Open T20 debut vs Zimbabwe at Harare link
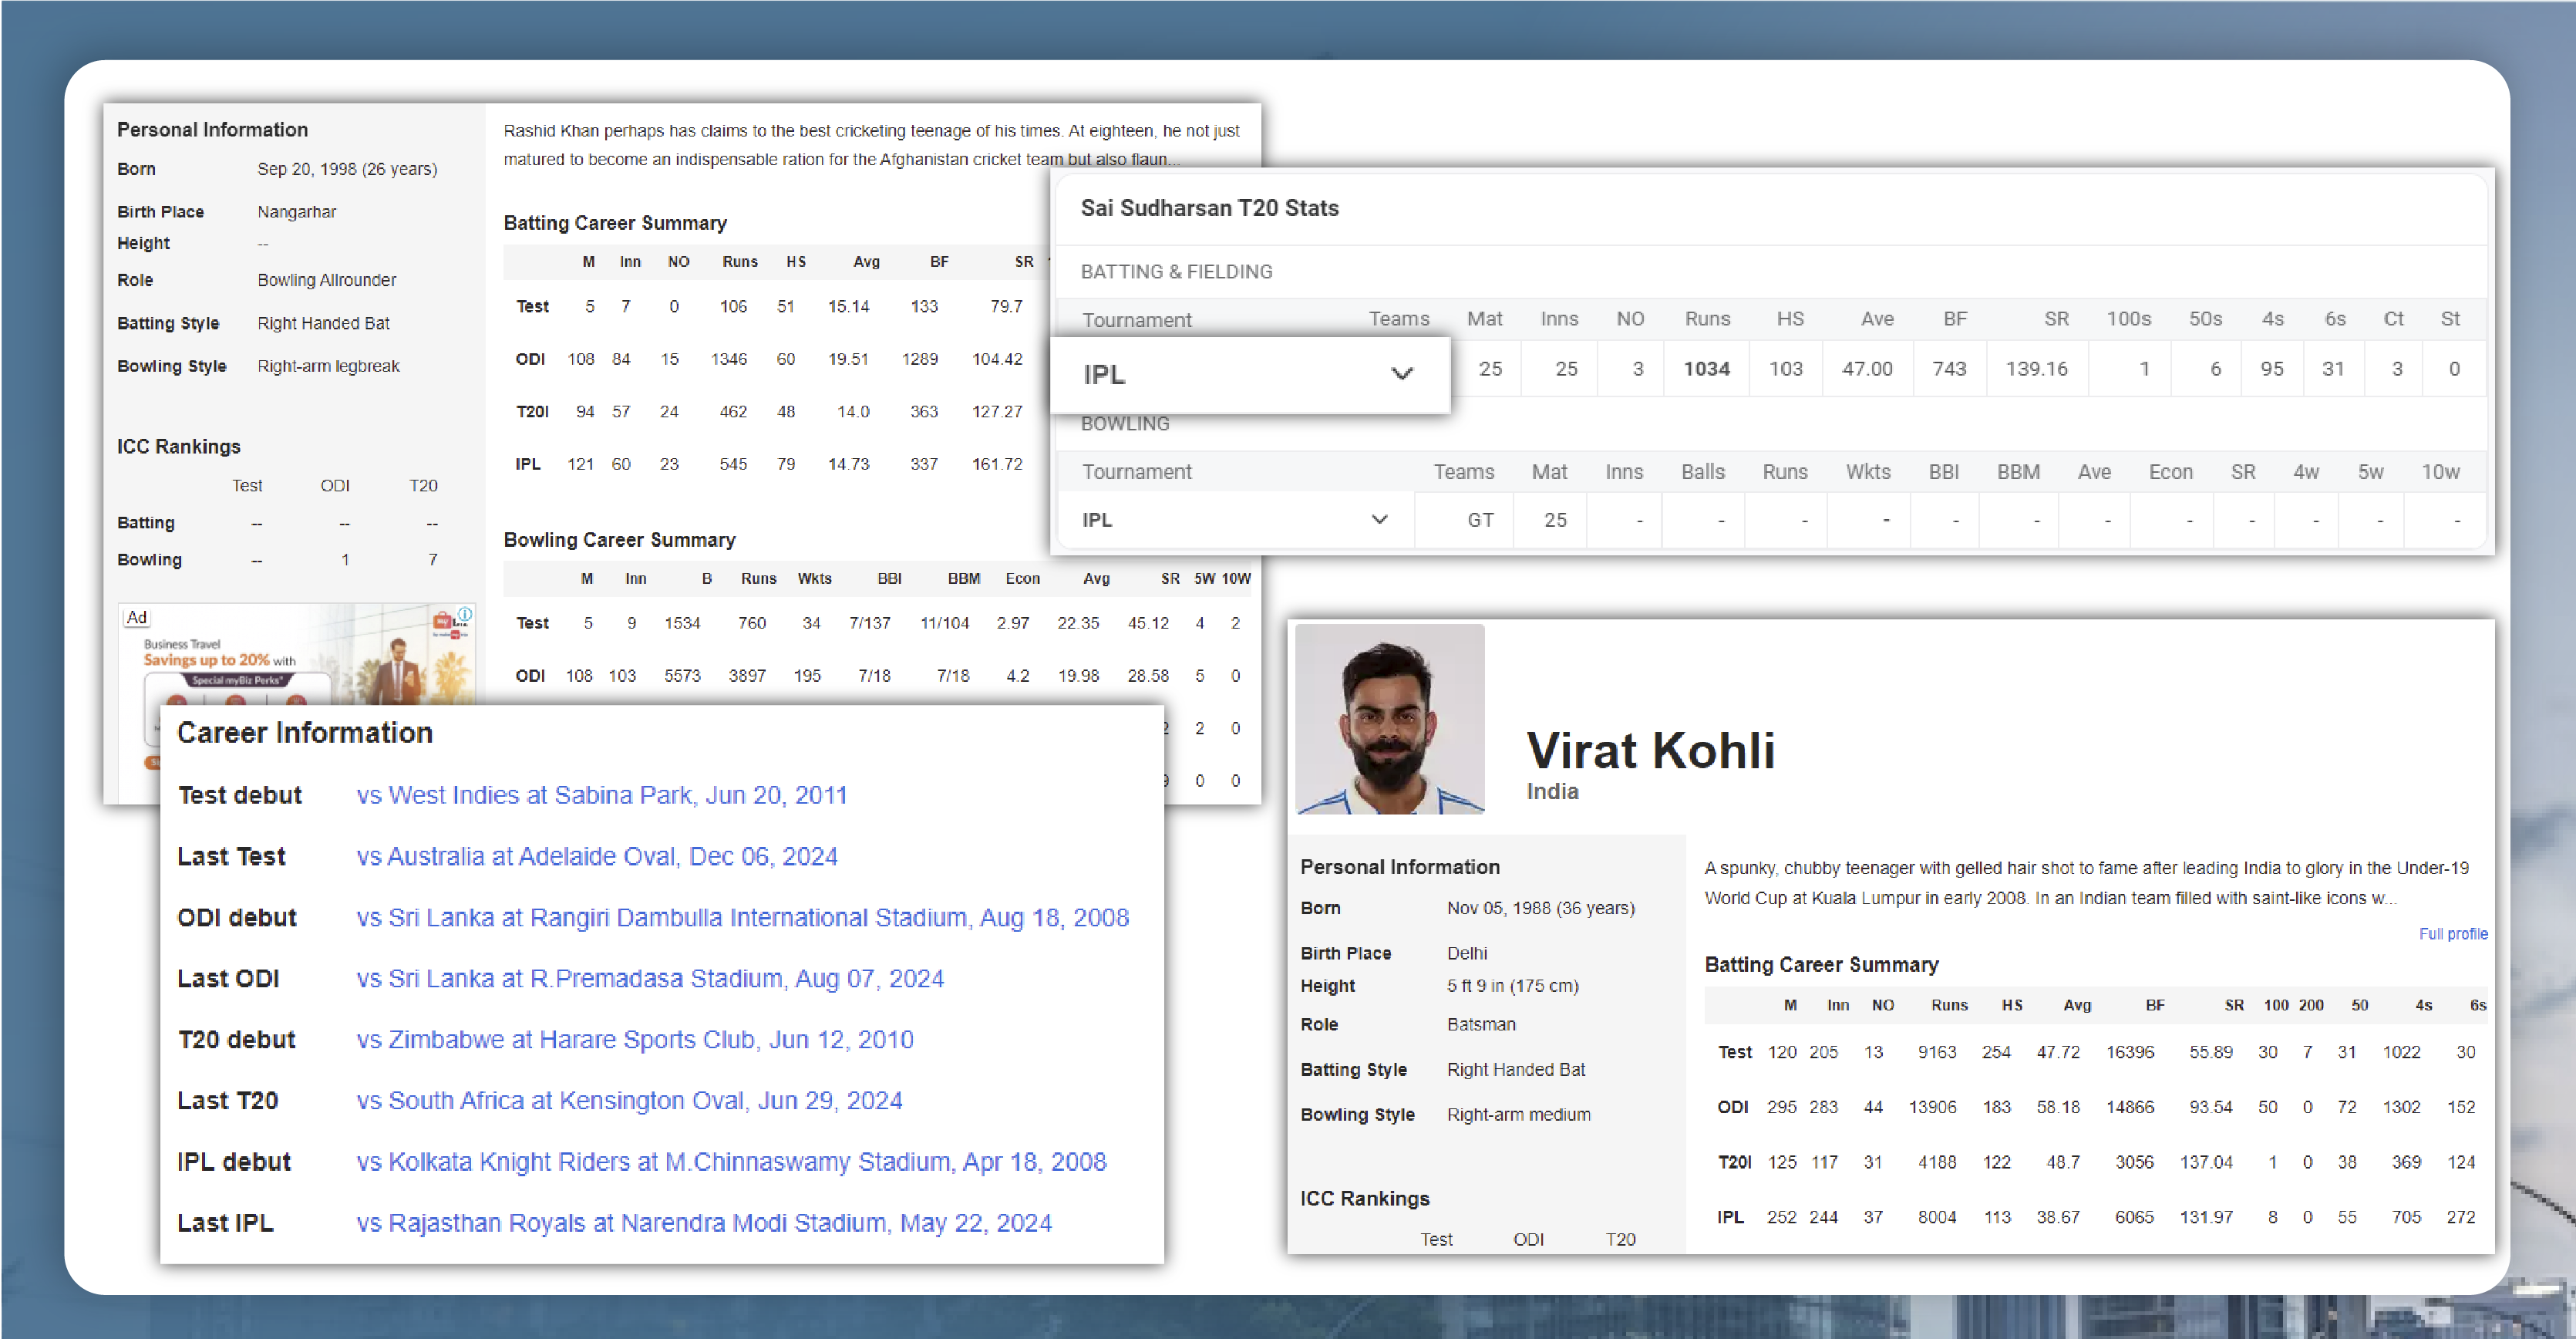 point(635,1039)
